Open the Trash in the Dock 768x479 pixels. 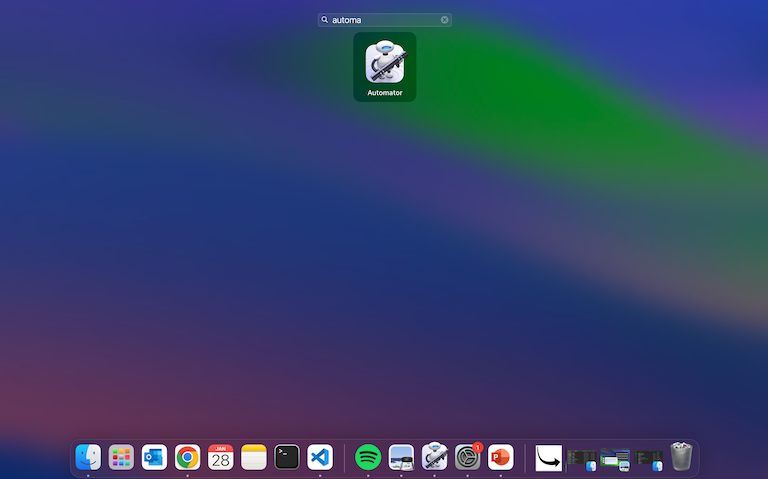tap(681, 456)
